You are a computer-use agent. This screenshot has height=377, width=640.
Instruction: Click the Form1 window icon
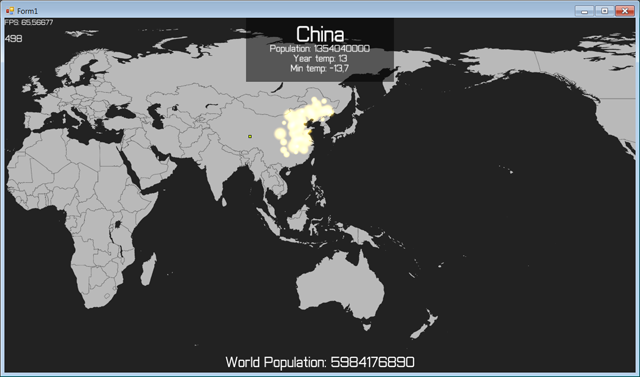(10, 11)
